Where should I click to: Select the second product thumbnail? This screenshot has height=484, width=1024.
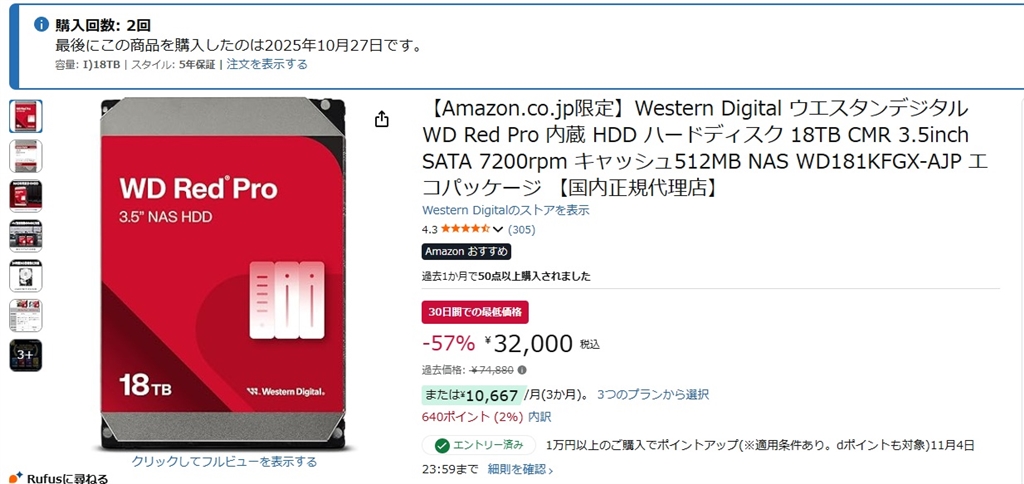pyautogui.click(x=25, y=156)
